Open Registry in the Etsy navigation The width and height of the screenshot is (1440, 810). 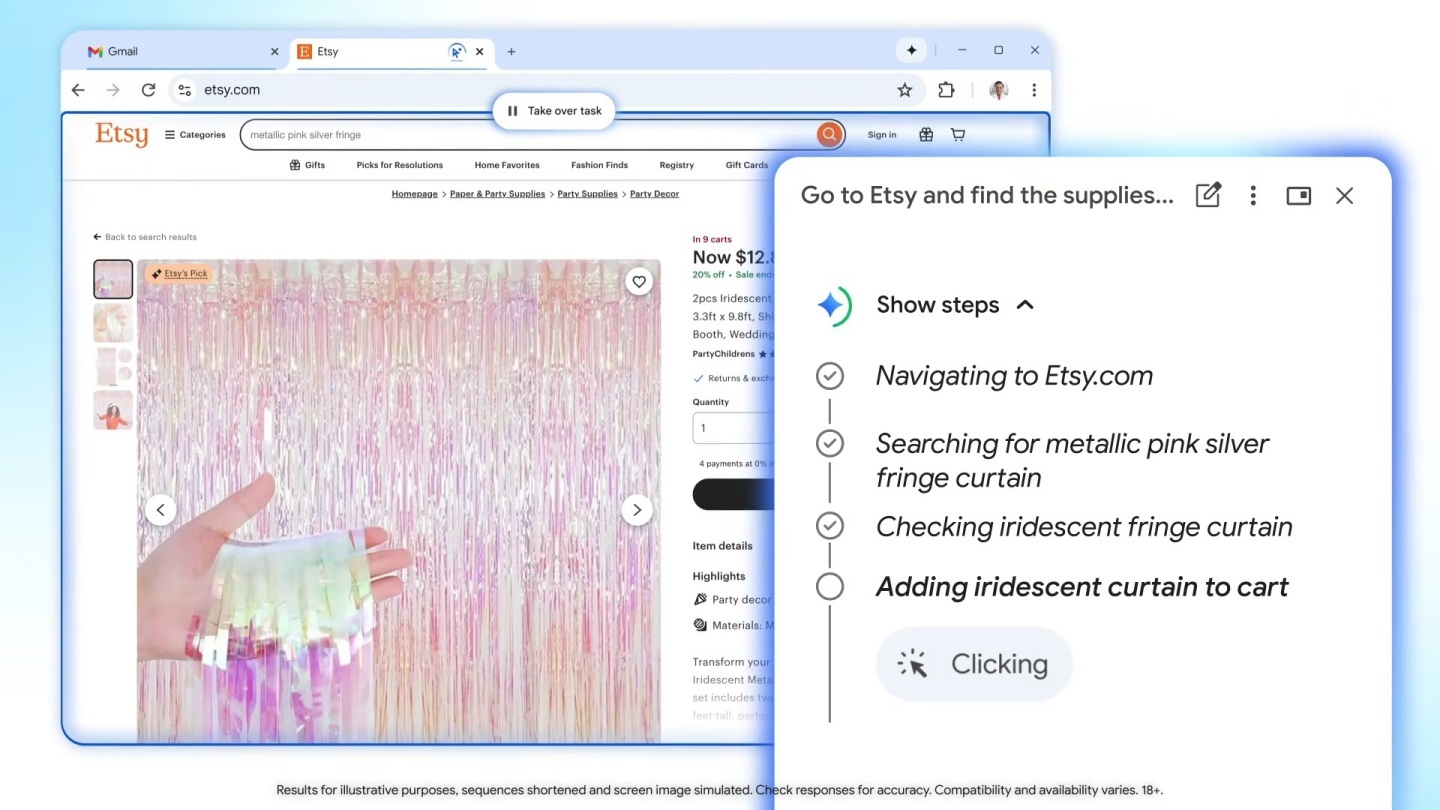click(x=676, y=165)
